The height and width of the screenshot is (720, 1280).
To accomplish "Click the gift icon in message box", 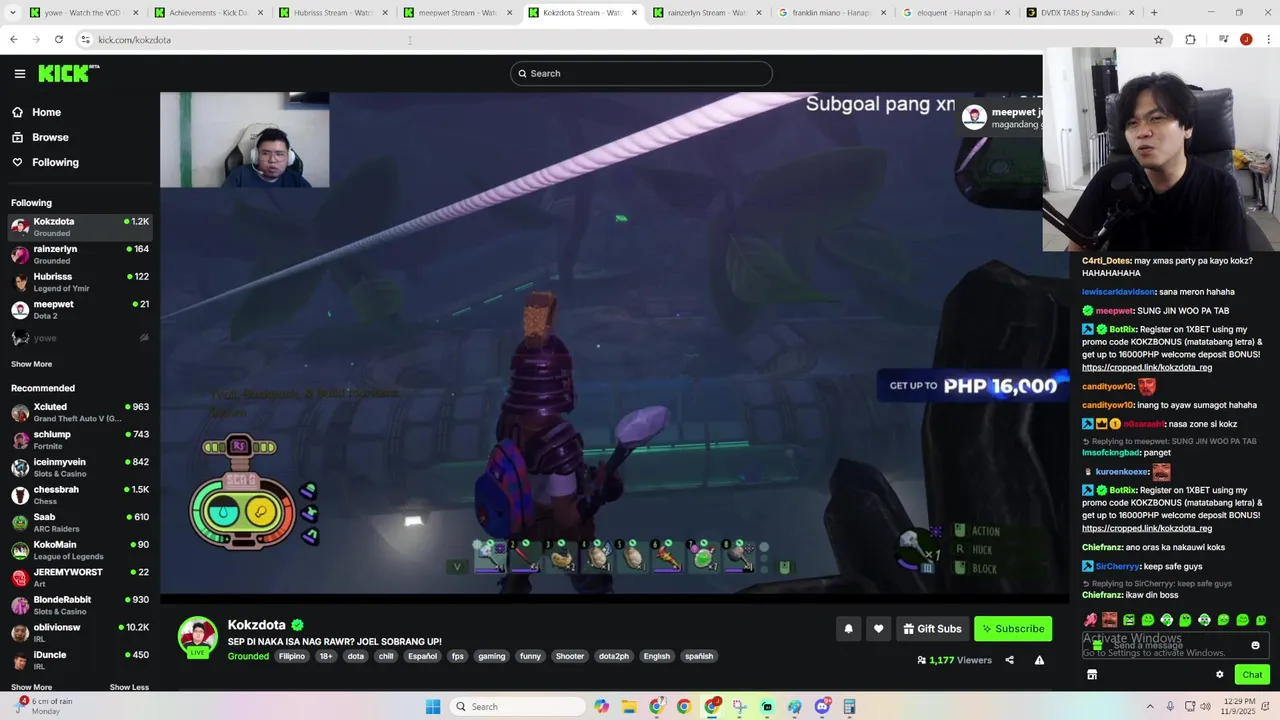I will coord(1097,645).
